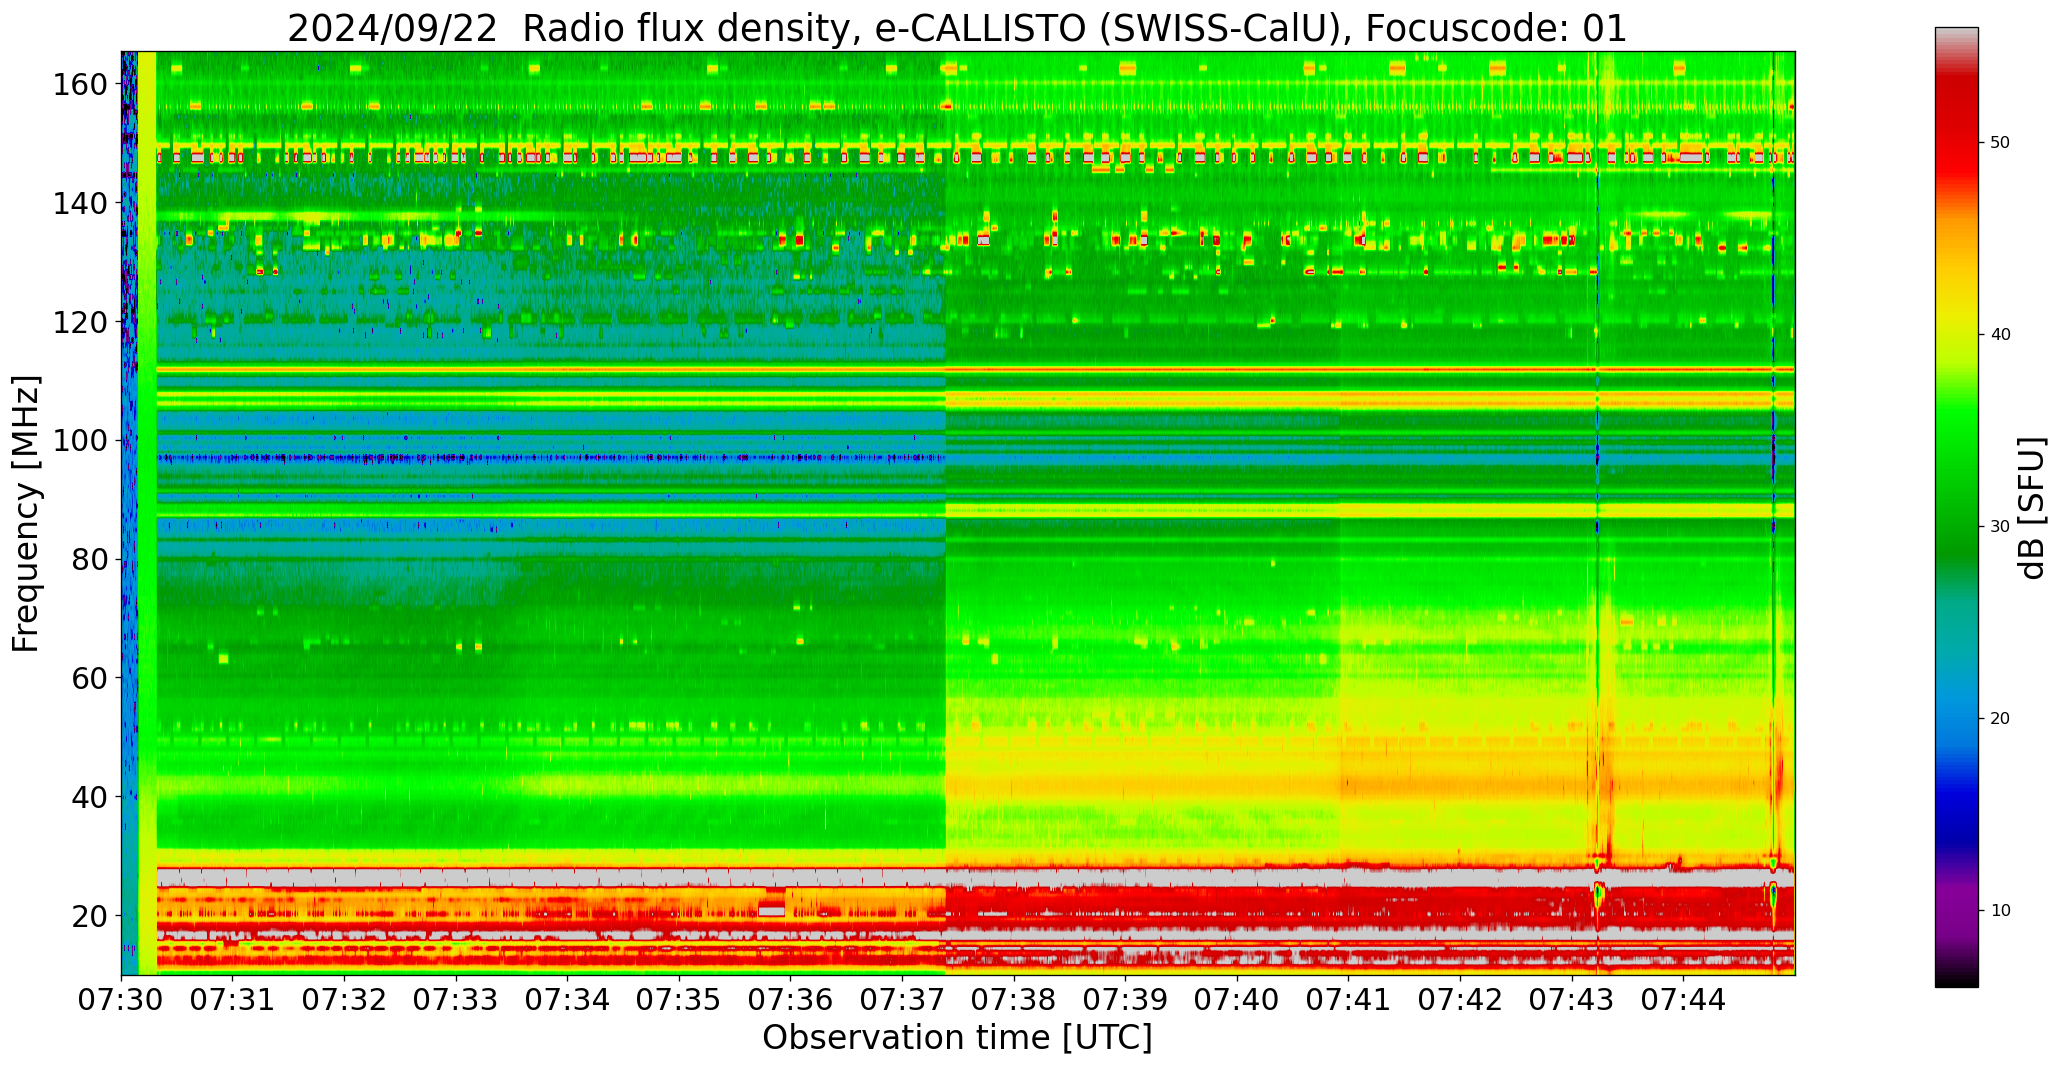Click the colorbar tick label 20
Screen dimensions: 2062x1067
[x=2000, y=718]
